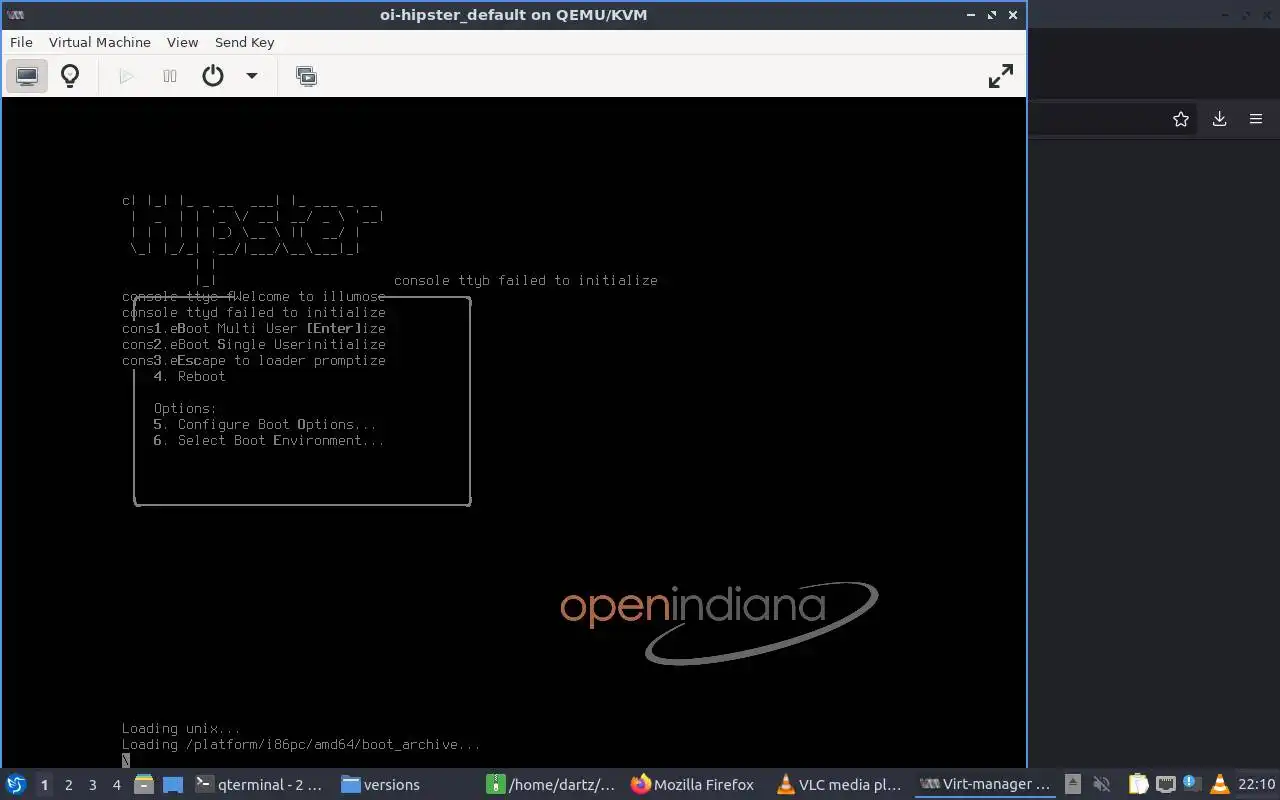
Task: Click the VLC cone tray icon
Action: pos(1218,785)
